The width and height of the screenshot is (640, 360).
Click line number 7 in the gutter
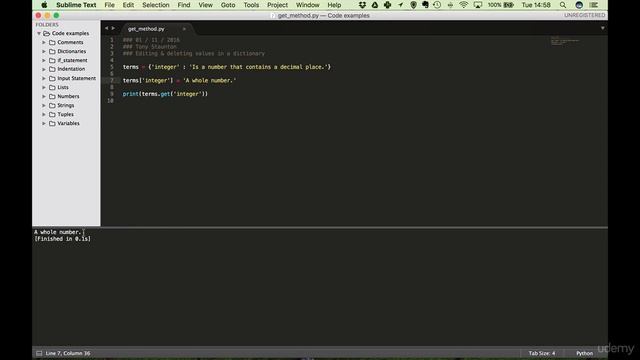[x=111, y=80]
